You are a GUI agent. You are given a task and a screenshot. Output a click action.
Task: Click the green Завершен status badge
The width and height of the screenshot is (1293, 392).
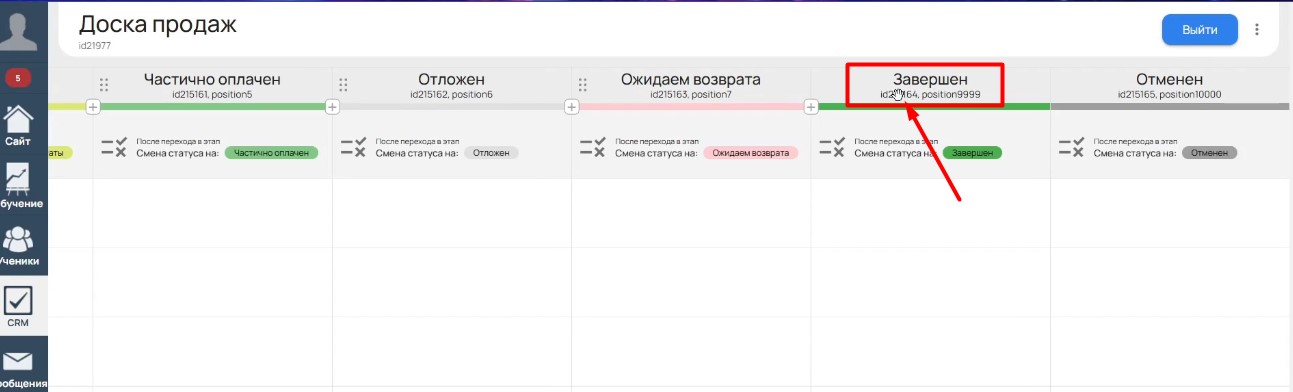pos(972,153)
